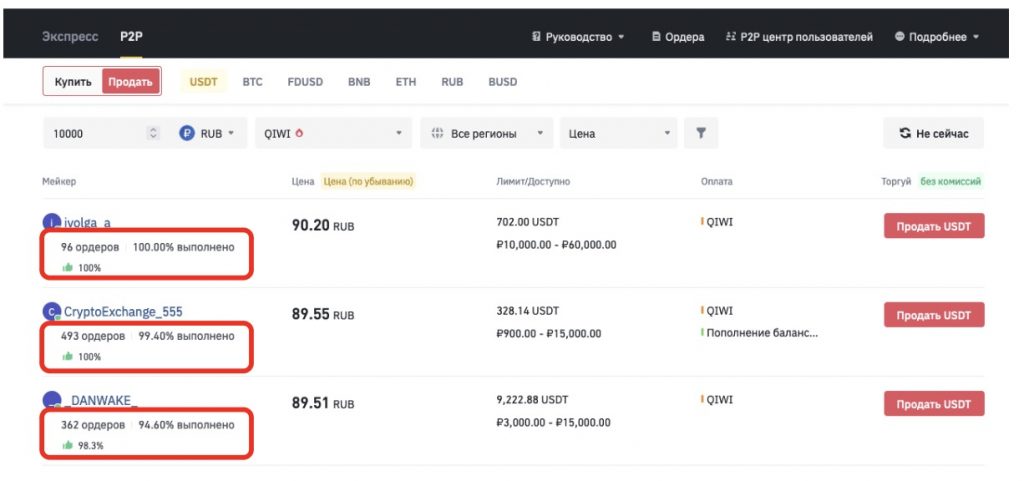Click the Подробнее circle icon
Screen dimensions: 1024x481
[x=899, y=37]
